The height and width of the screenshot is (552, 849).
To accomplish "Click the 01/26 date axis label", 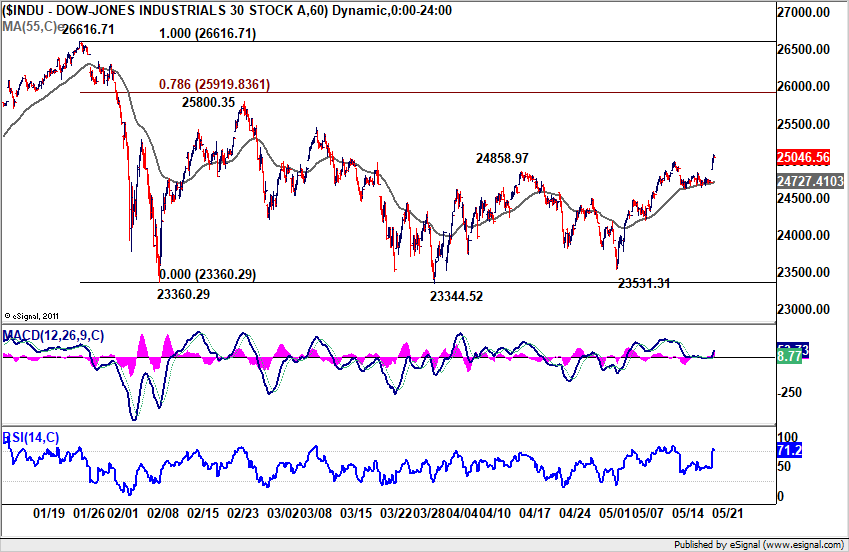I will tap(89, 513).
